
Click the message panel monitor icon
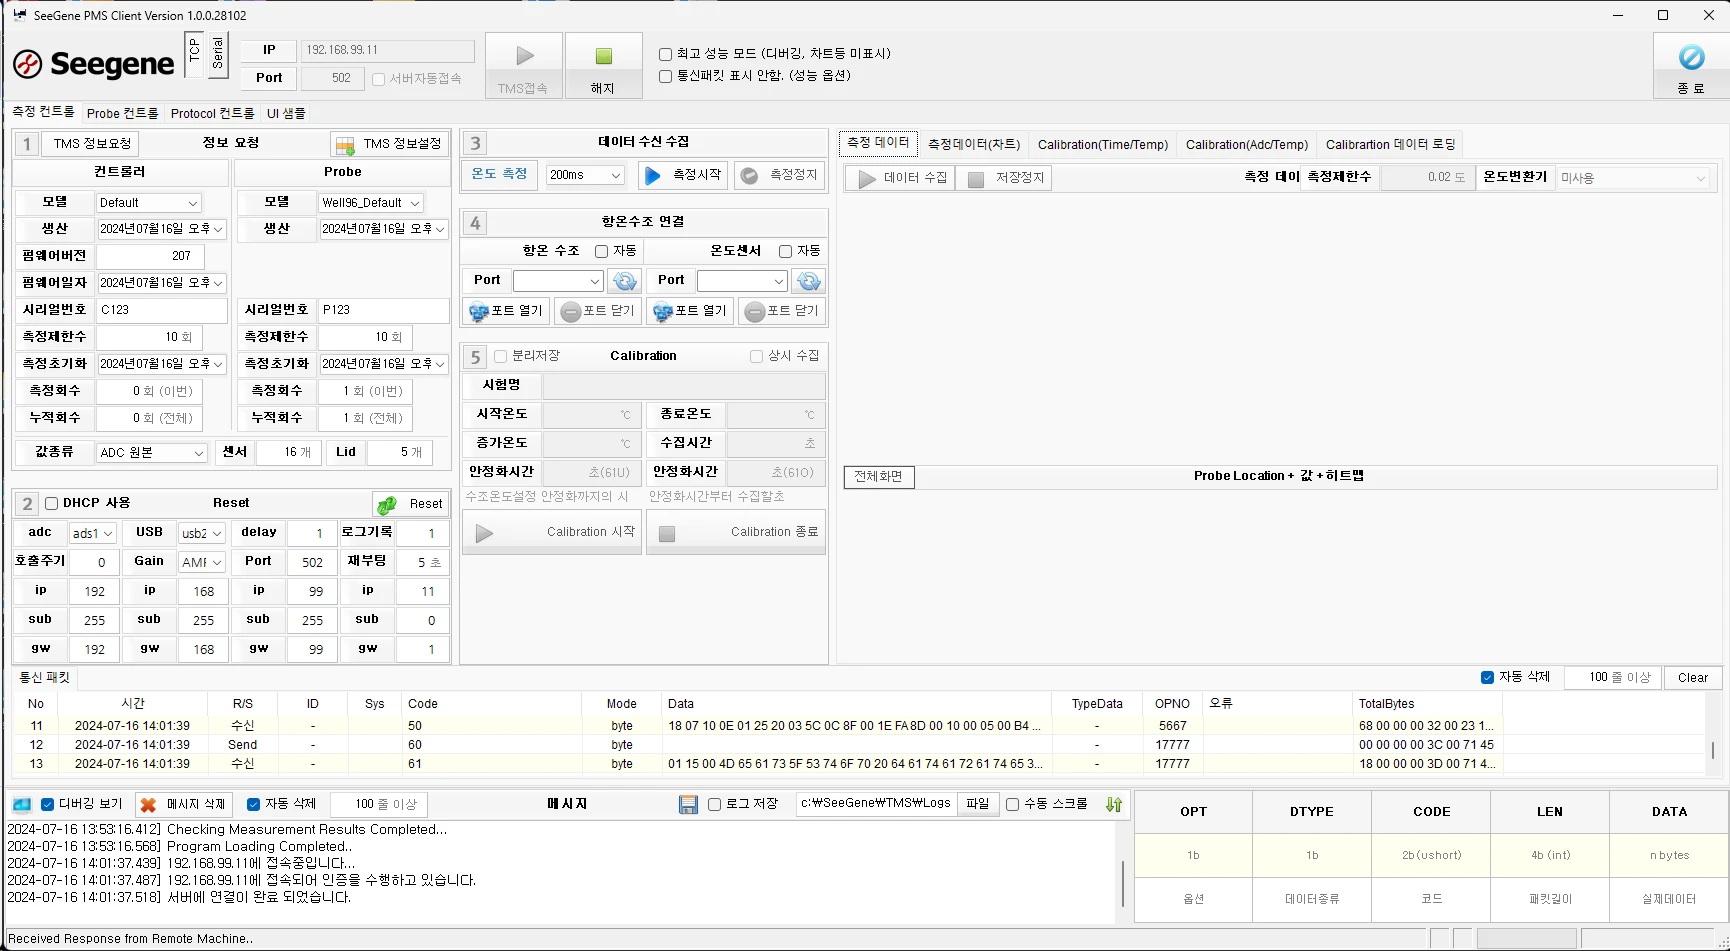(x=22, y=804)
